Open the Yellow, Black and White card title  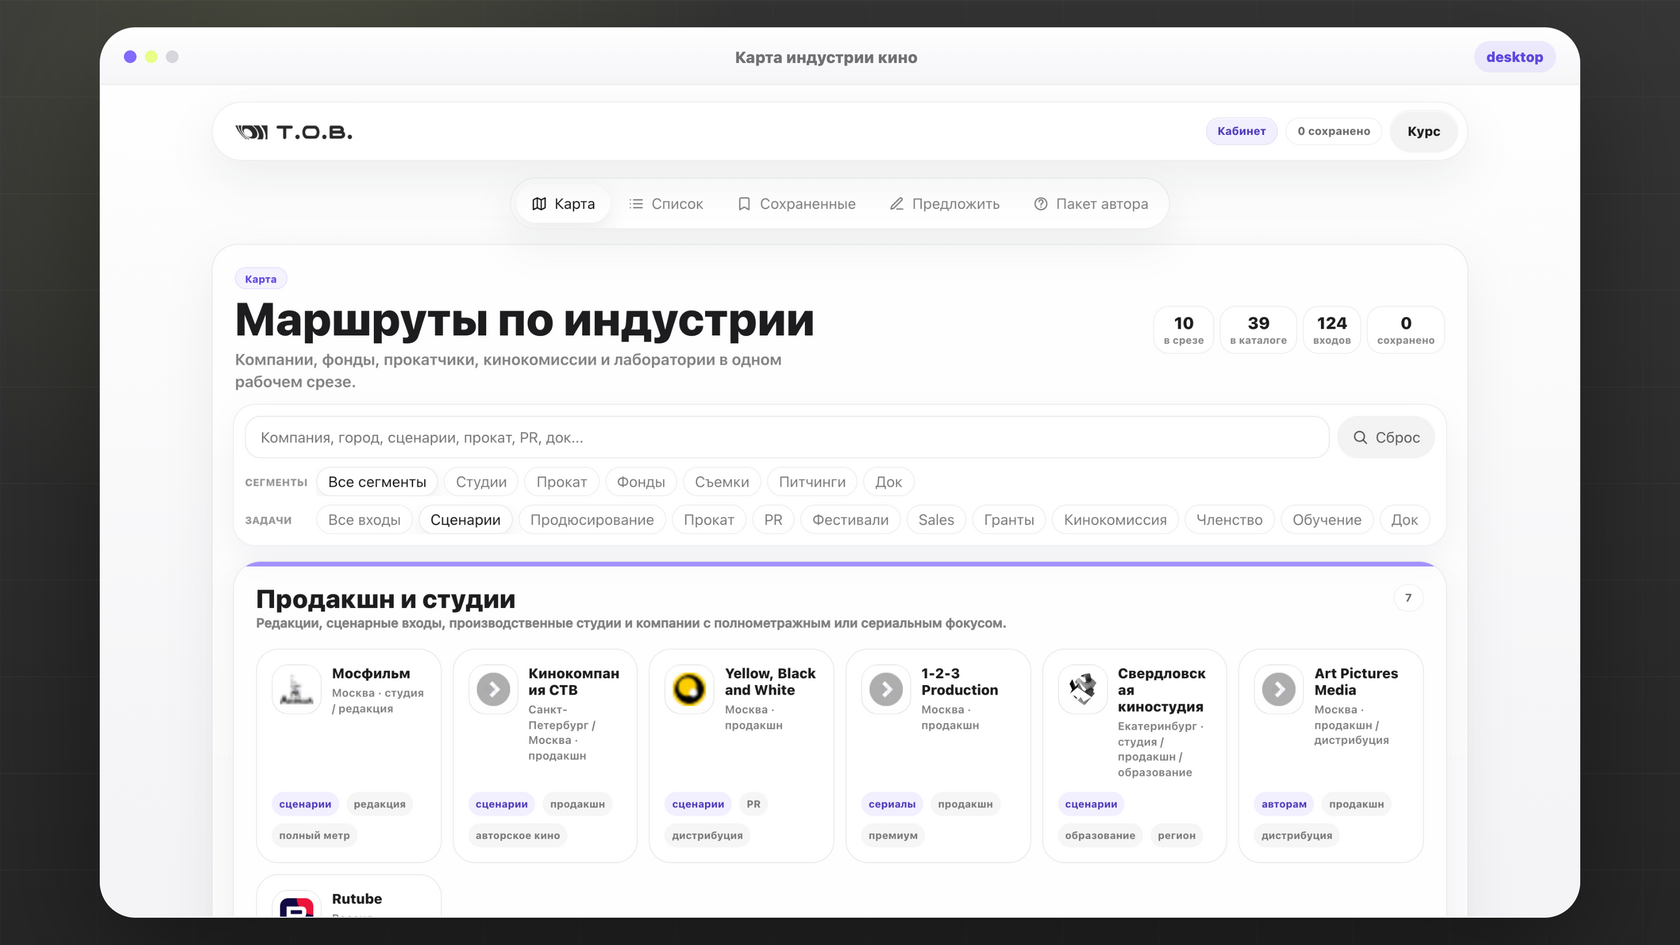coord(770,682)
